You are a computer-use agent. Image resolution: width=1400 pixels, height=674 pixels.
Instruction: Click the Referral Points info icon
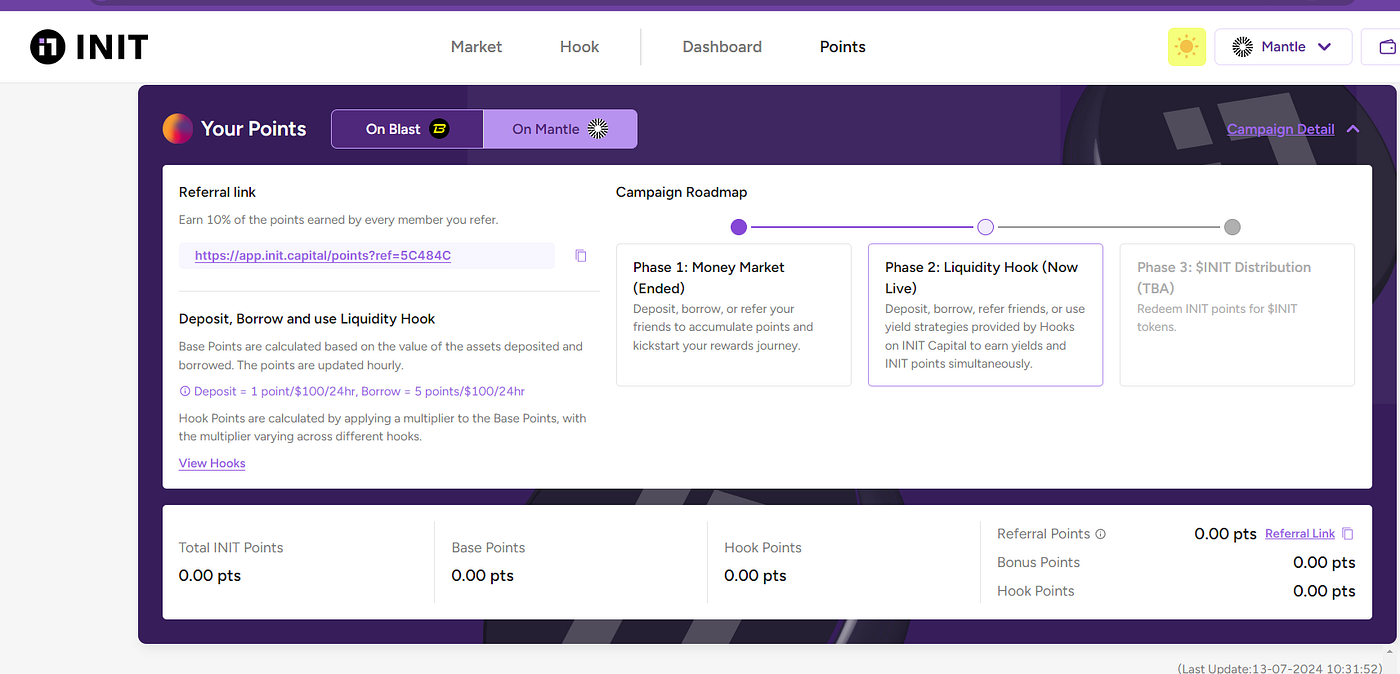(x=1101, y=534)
